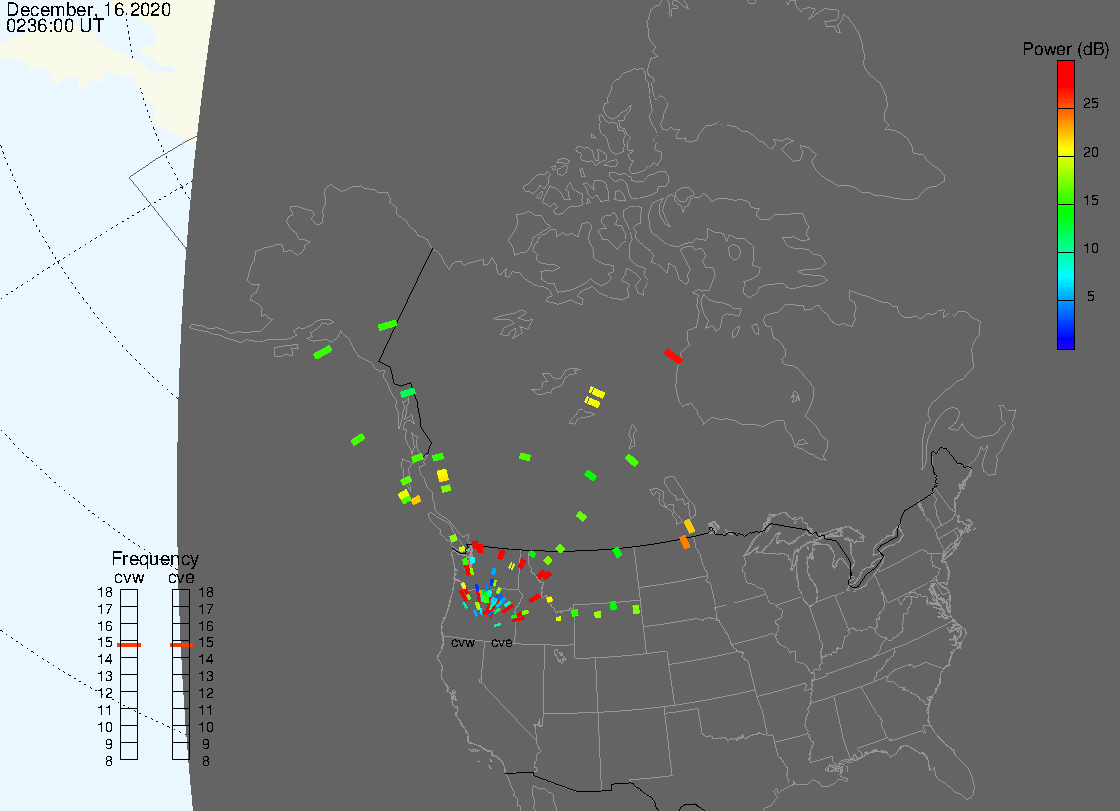Click the 25 dB mark on color scale
The width and height of the screenshot is (1120, 811).
pyautogui.click(x=1091, y=104)
